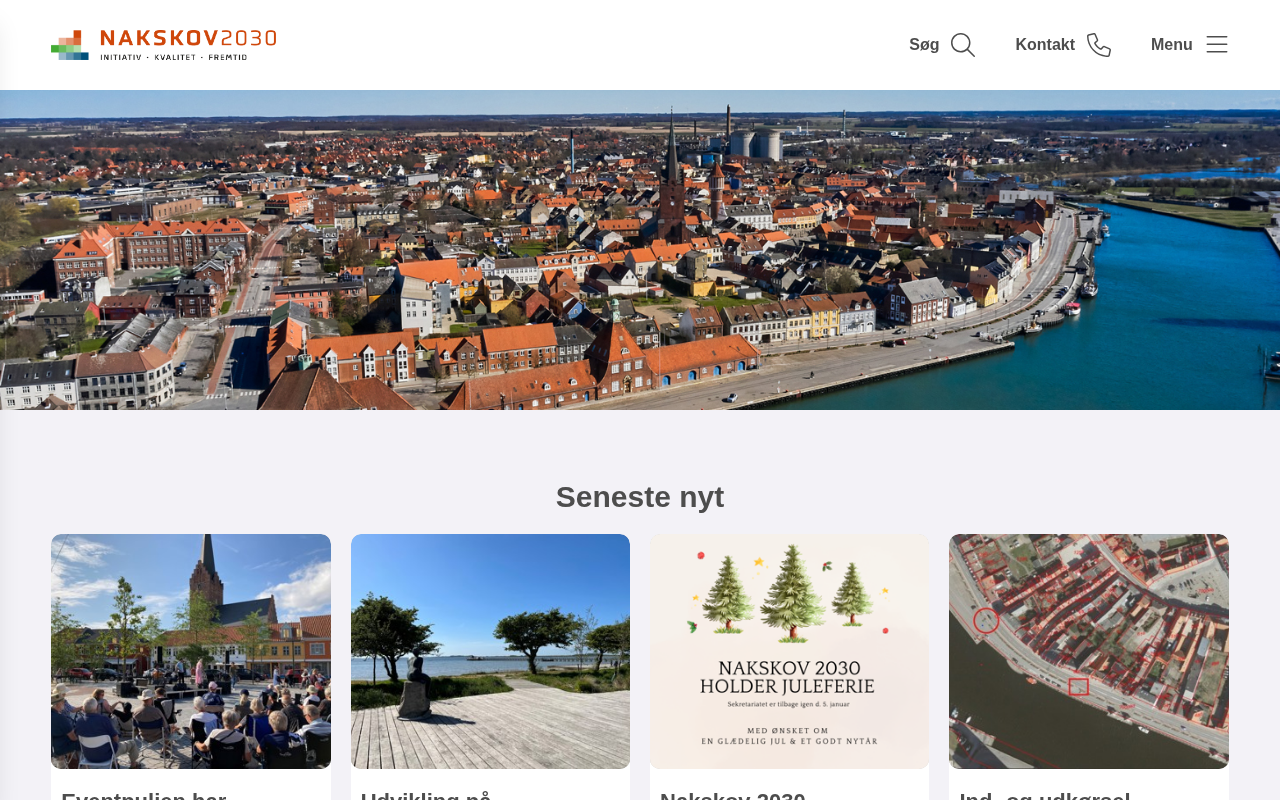The height and width of the screenshot is (800, 1280).
Task: Click the aerial Nakskov city hero image
Action: tap(640, 250)
